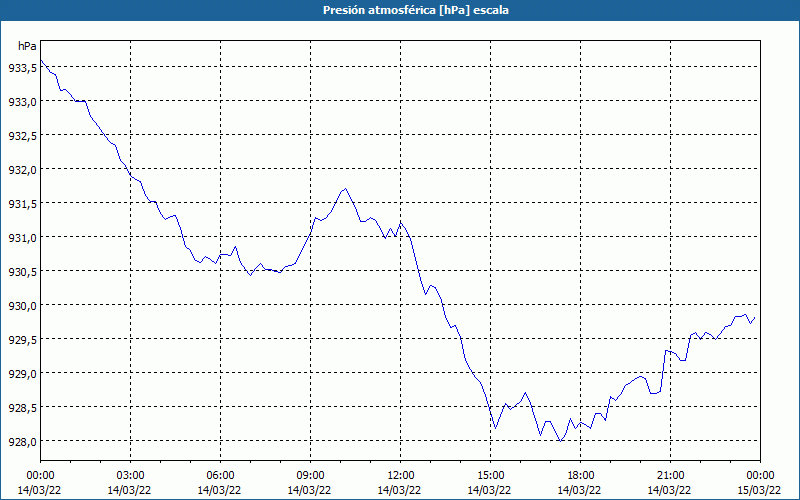The height and width of the screenshot is (500, 800).
Task: Select the 932,0 axis value
Action: click(22, 170)
